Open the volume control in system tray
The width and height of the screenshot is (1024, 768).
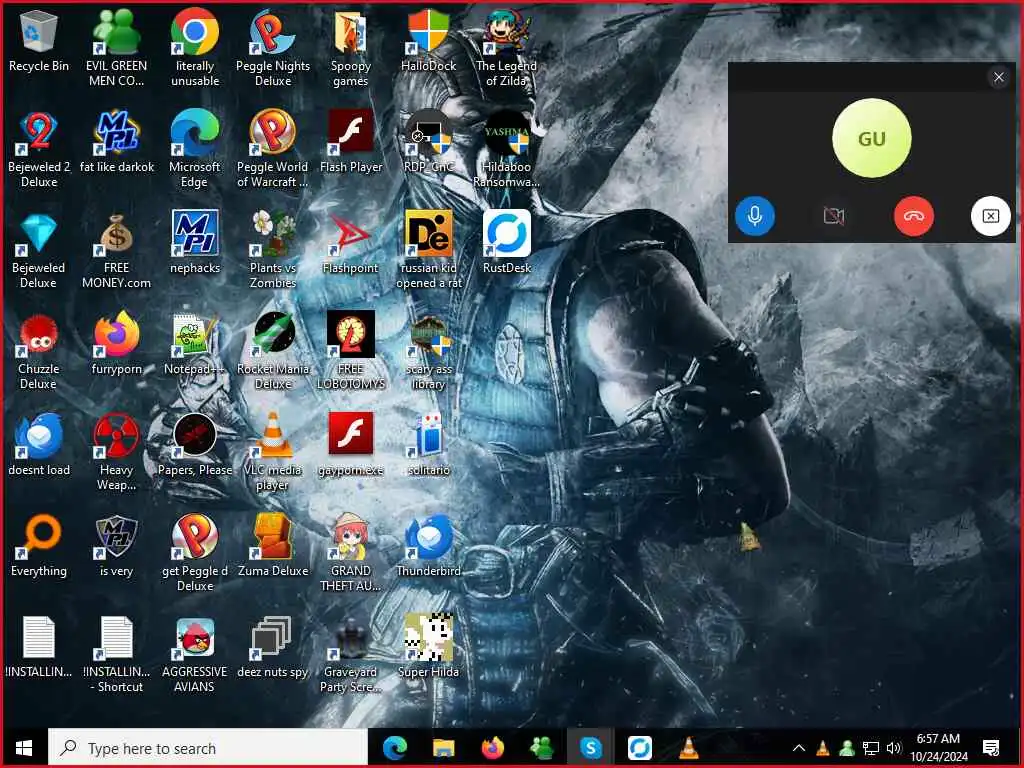(894, 748)
